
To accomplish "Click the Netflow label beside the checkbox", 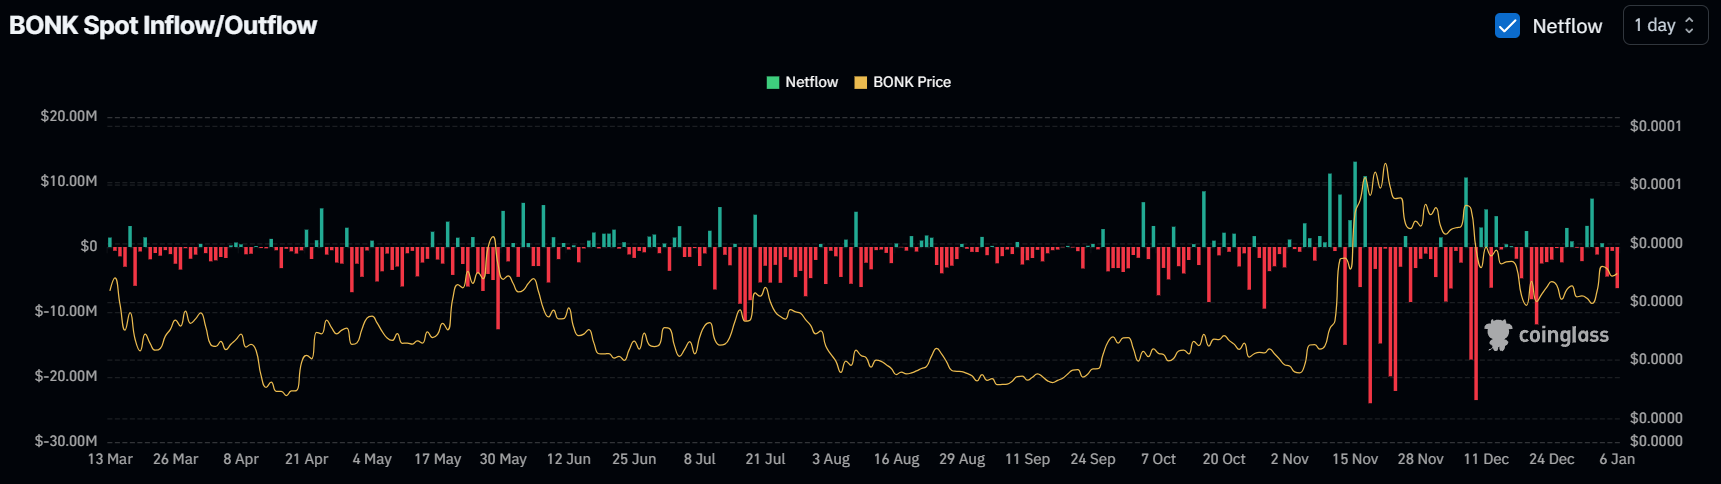I will pos(1567,26).
